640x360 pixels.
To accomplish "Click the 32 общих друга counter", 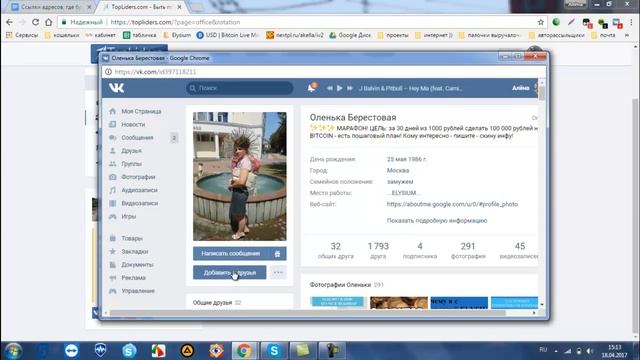I will click(336, 251).
